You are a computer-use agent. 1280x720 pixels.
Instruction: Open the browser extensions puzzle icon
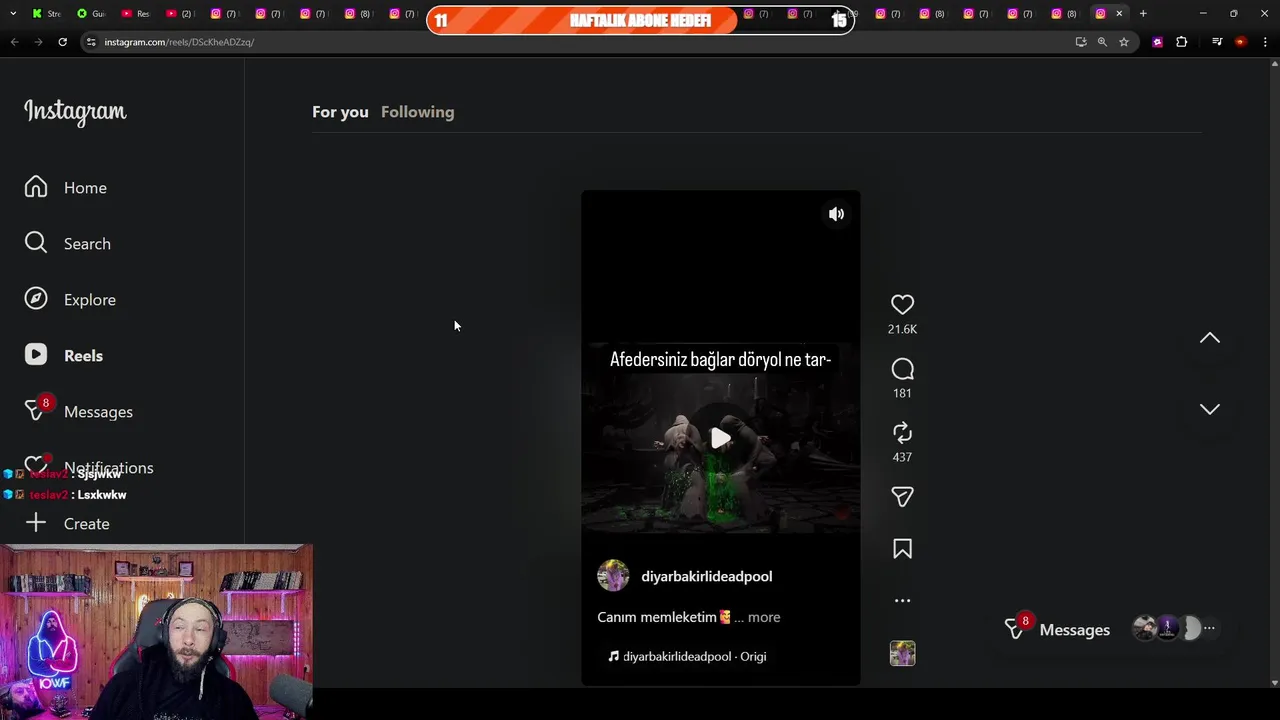coord(1182,42)
